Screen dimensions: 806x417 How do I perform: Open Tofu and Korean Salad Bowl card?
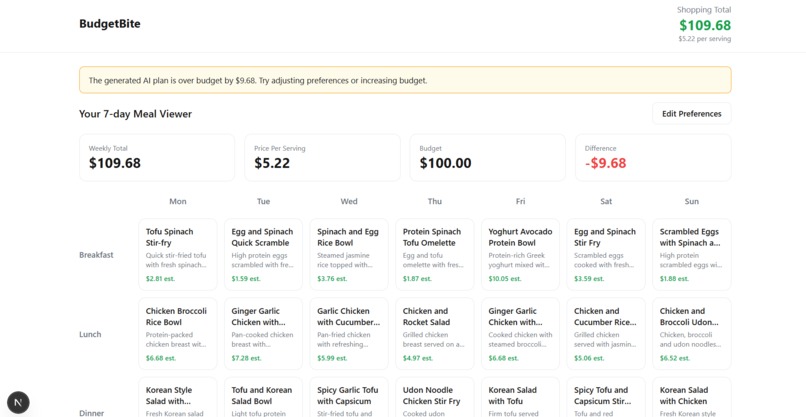pos(263,397)
